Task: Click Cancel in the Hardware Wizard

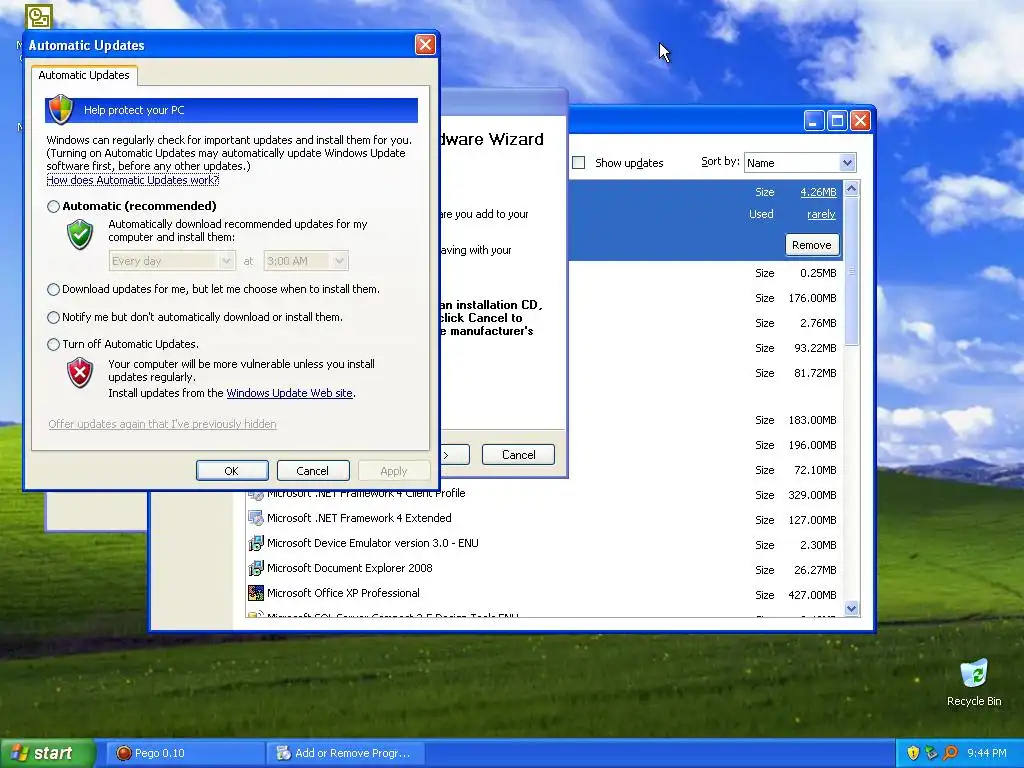Action: click(x=519, y=455)
